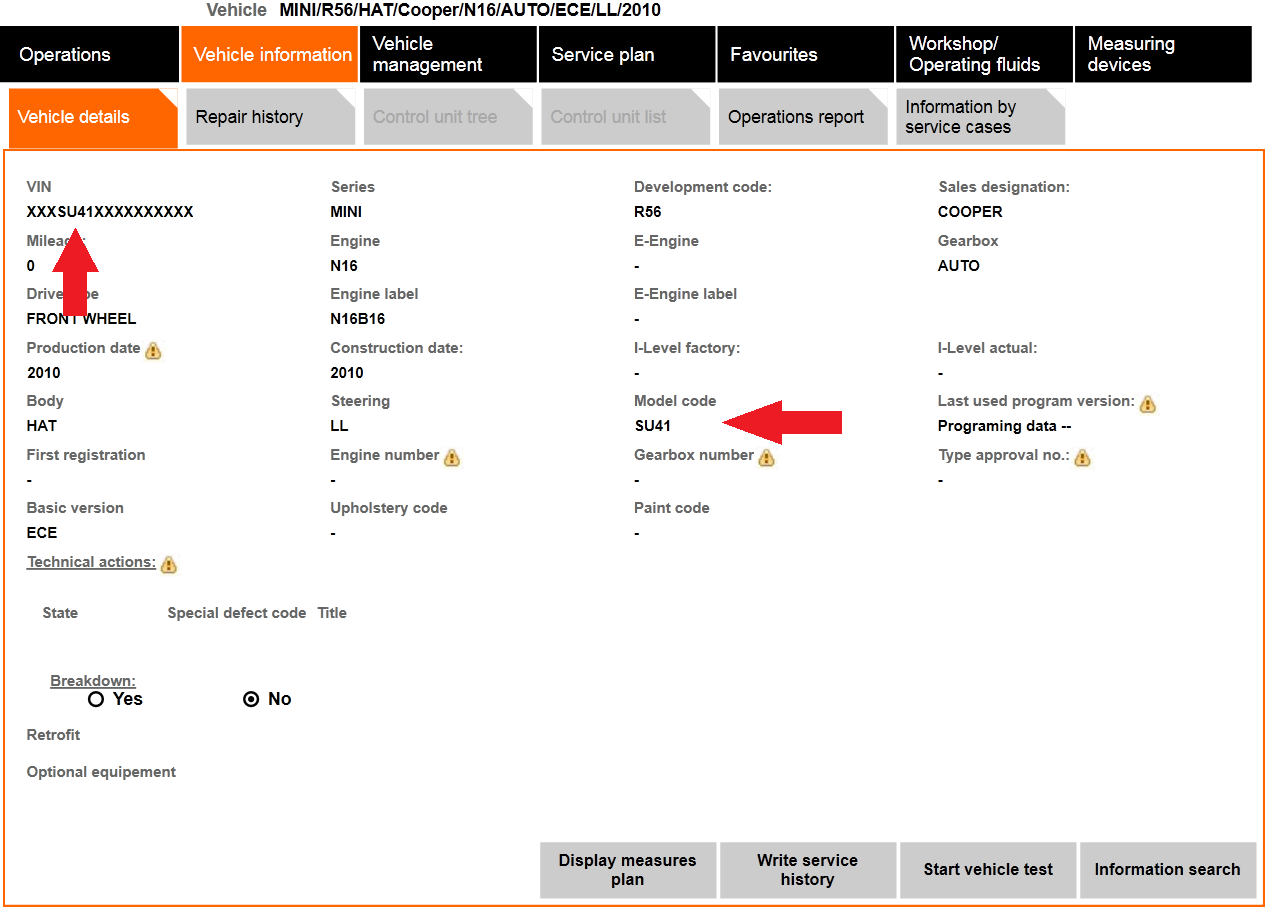1269x911 pixels.
Task: Select the Yes breakdown radio button
Action: [x=96, y=699]
